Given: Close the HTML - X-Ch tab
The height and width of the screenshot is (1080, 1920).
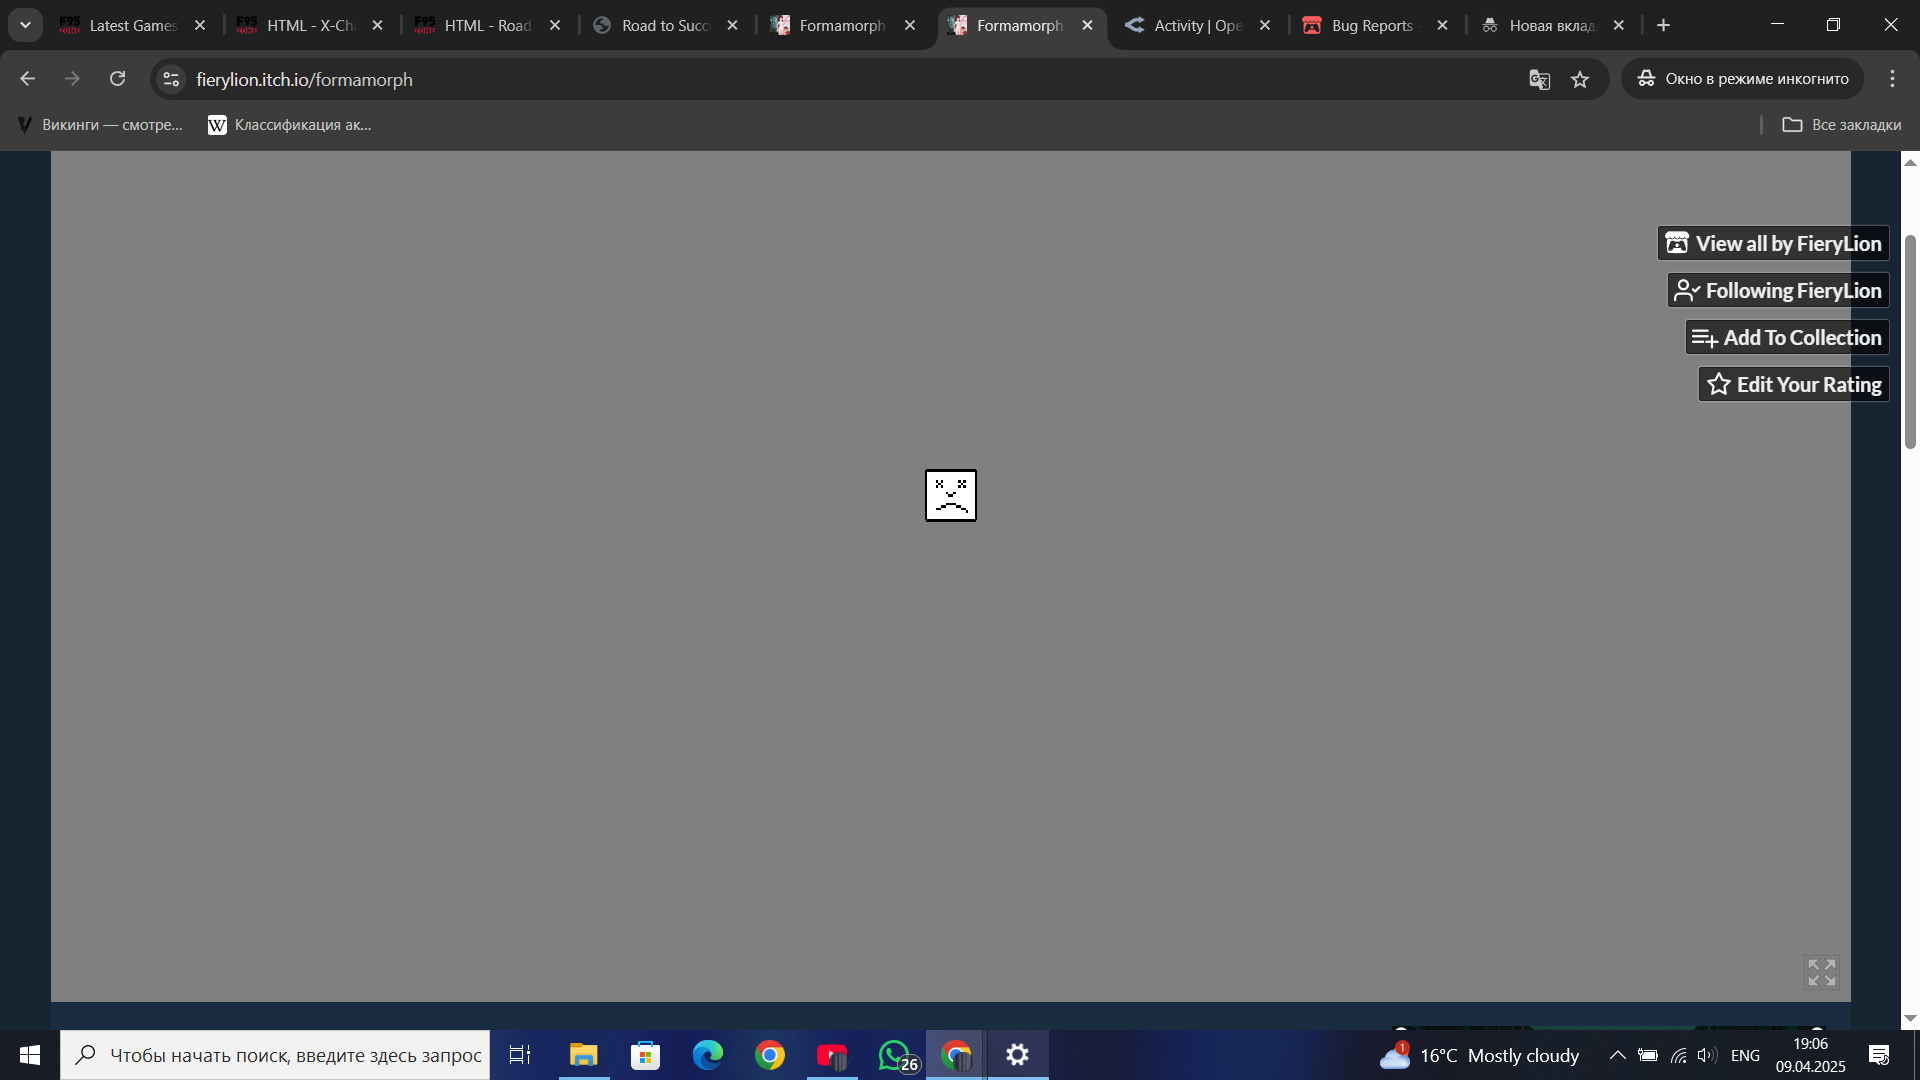Looking at the screenshot, I should click(x=377, y=25).
